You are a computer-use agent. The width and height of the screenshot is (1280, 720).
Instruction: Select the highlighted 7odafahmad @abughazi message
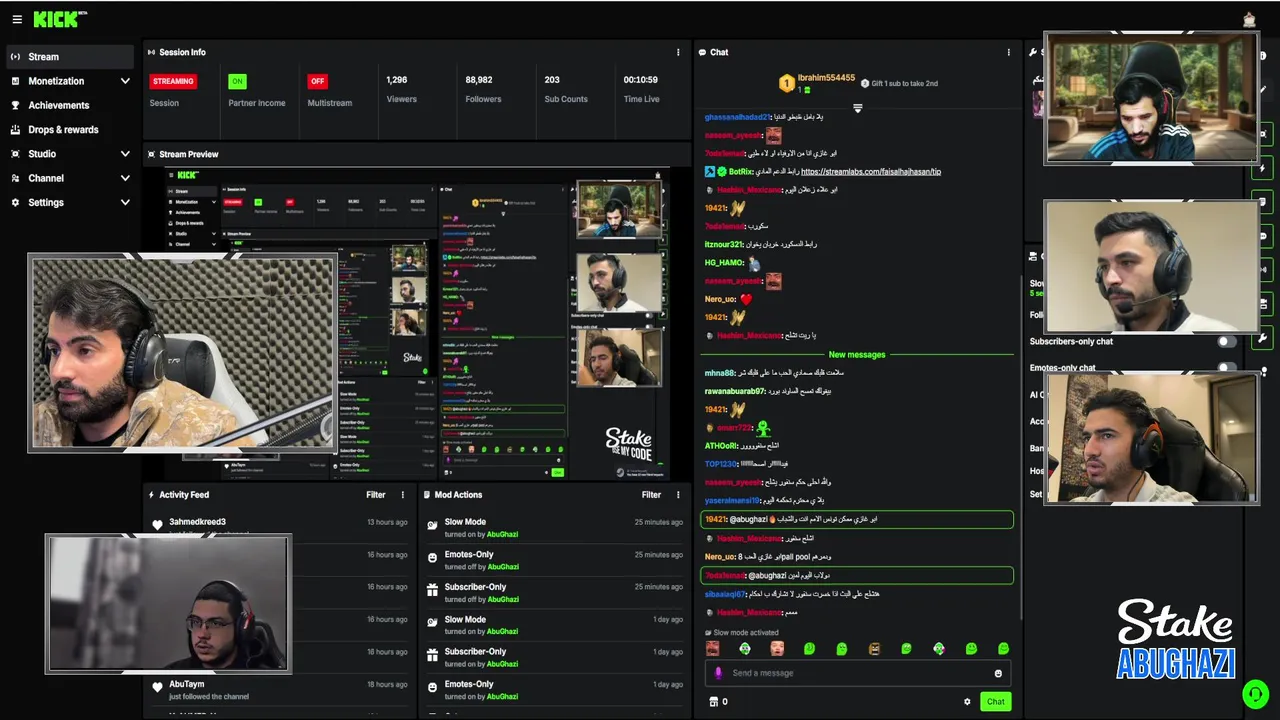(857, 575)
